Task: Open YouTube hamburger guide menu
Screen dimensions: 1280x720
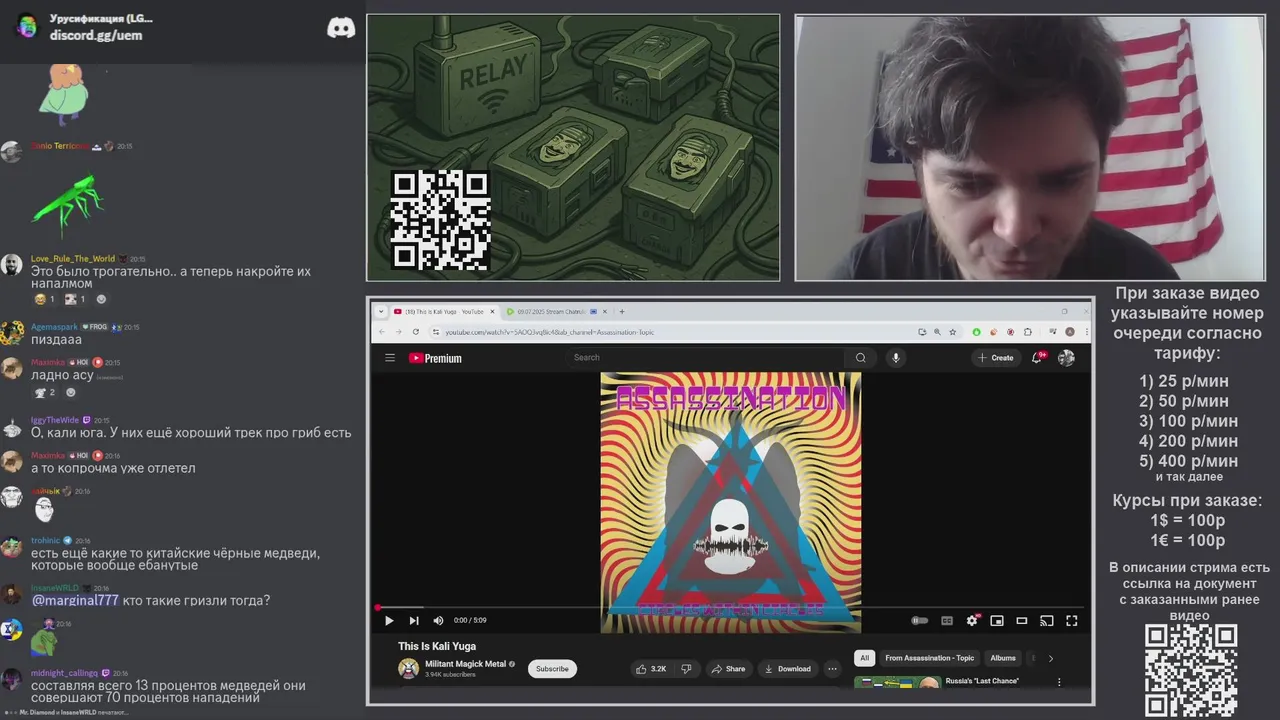Action: pyautogui.click(x=390, y=358)
